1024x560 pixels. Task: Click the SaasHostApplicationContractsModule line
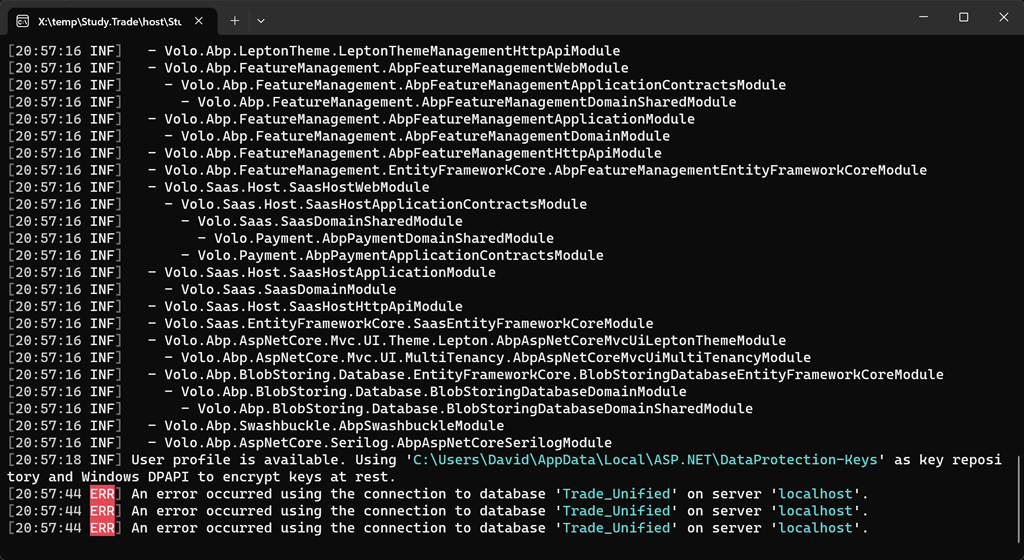pyautogui.click(x=297, y=204)
